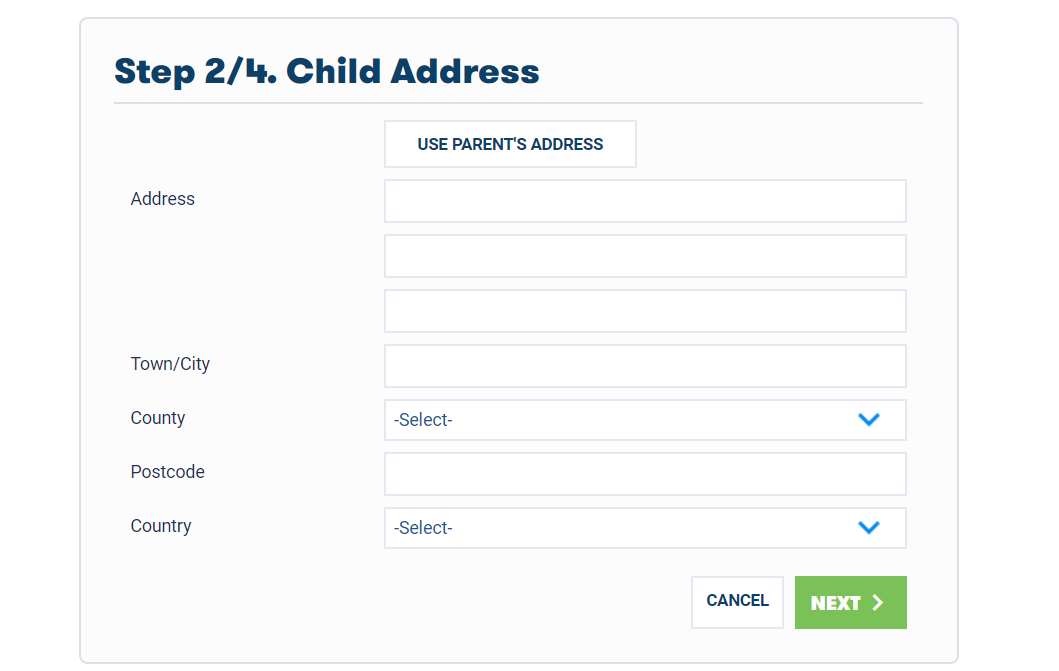Image resolution: width=1059 pixels, height=671 pixels.
Task: Click the Use Parent's Address button
Action: point(510,144)
